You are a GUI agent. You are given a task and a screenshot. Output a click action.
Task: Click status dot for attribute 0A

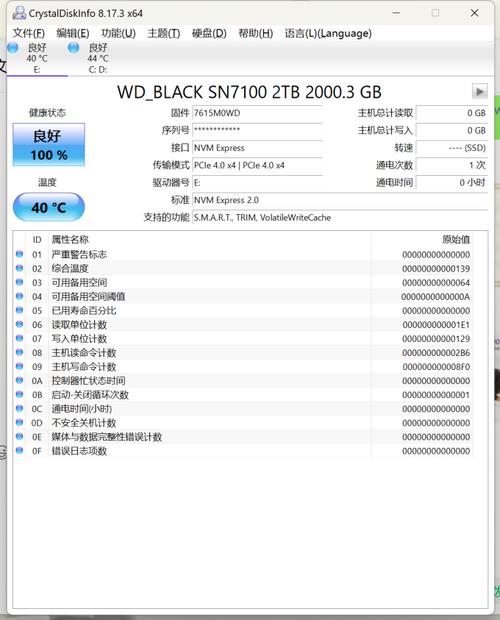[19, 380]
